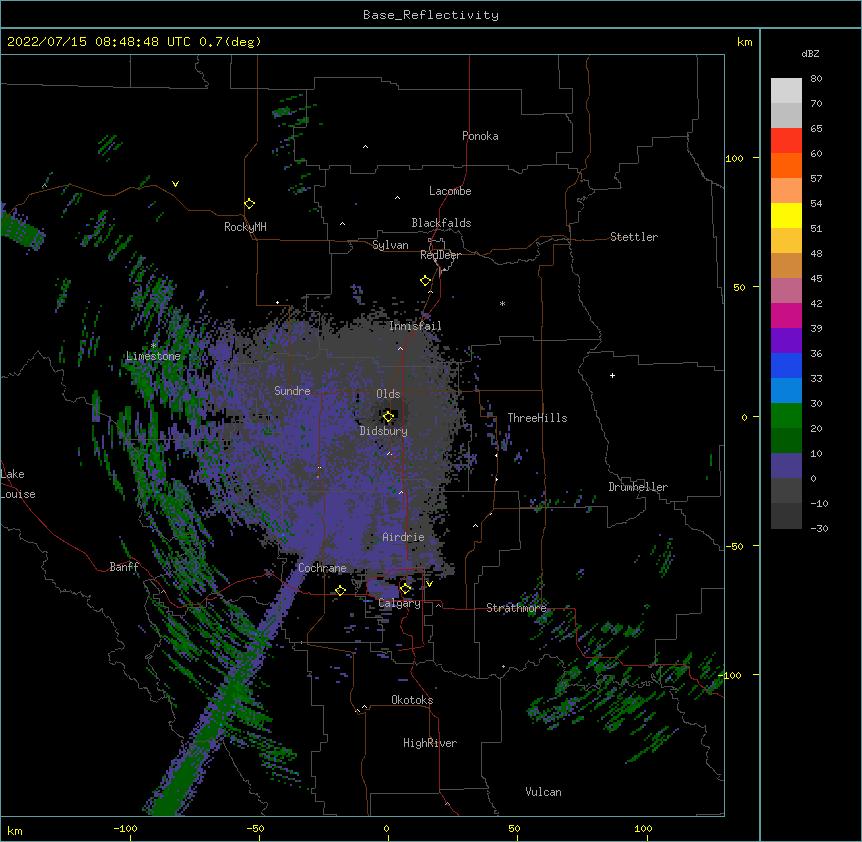The image size is (862, 842).
Task: Click the Base_Reflectivity title text
Action: pos(431,15)
